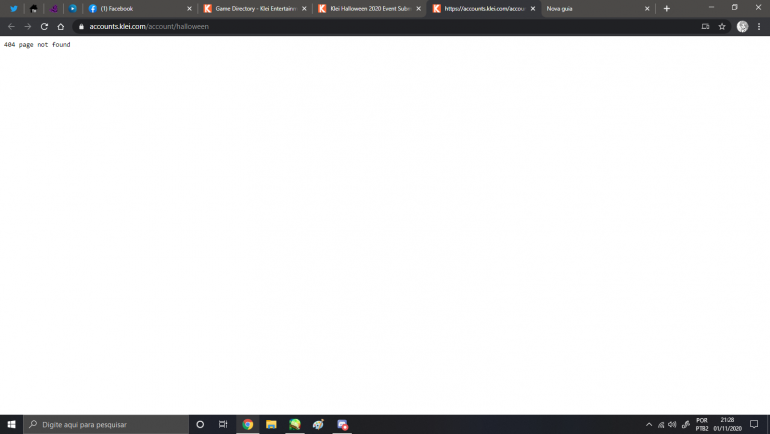Click the pen/link tray icon

tap(686, 425)
